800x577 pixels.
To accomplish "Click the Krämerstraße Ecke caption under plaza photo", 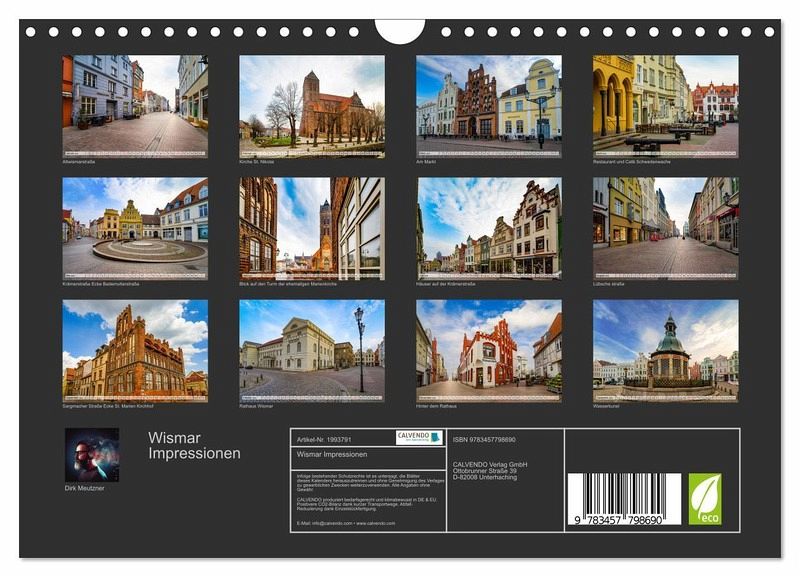I will point(101,284).
